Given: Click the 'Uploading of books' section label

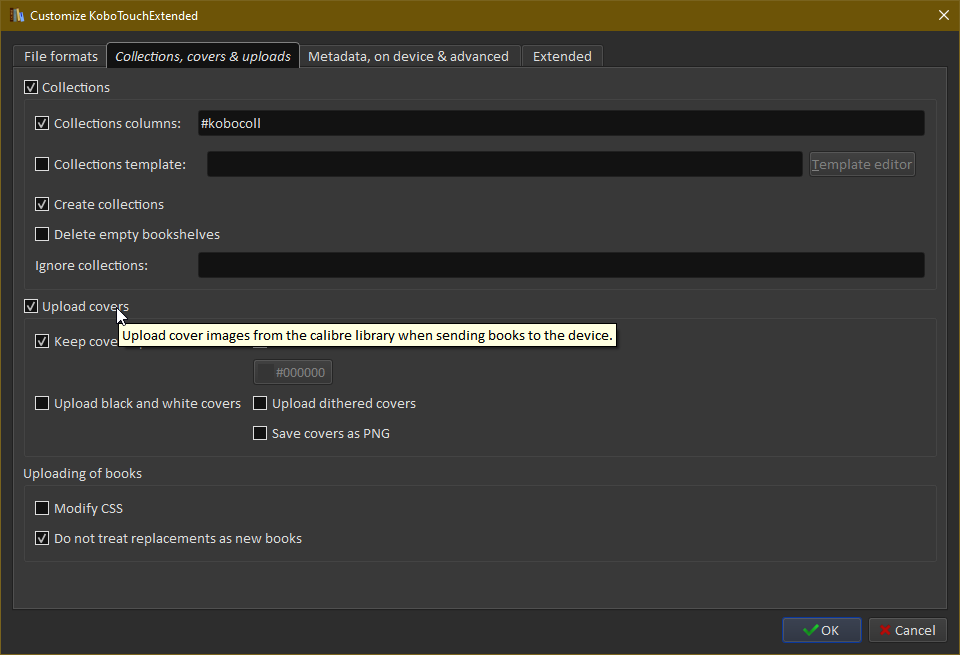Looking at the screenshot, I should pyautogui.click(x=83, y=473).
